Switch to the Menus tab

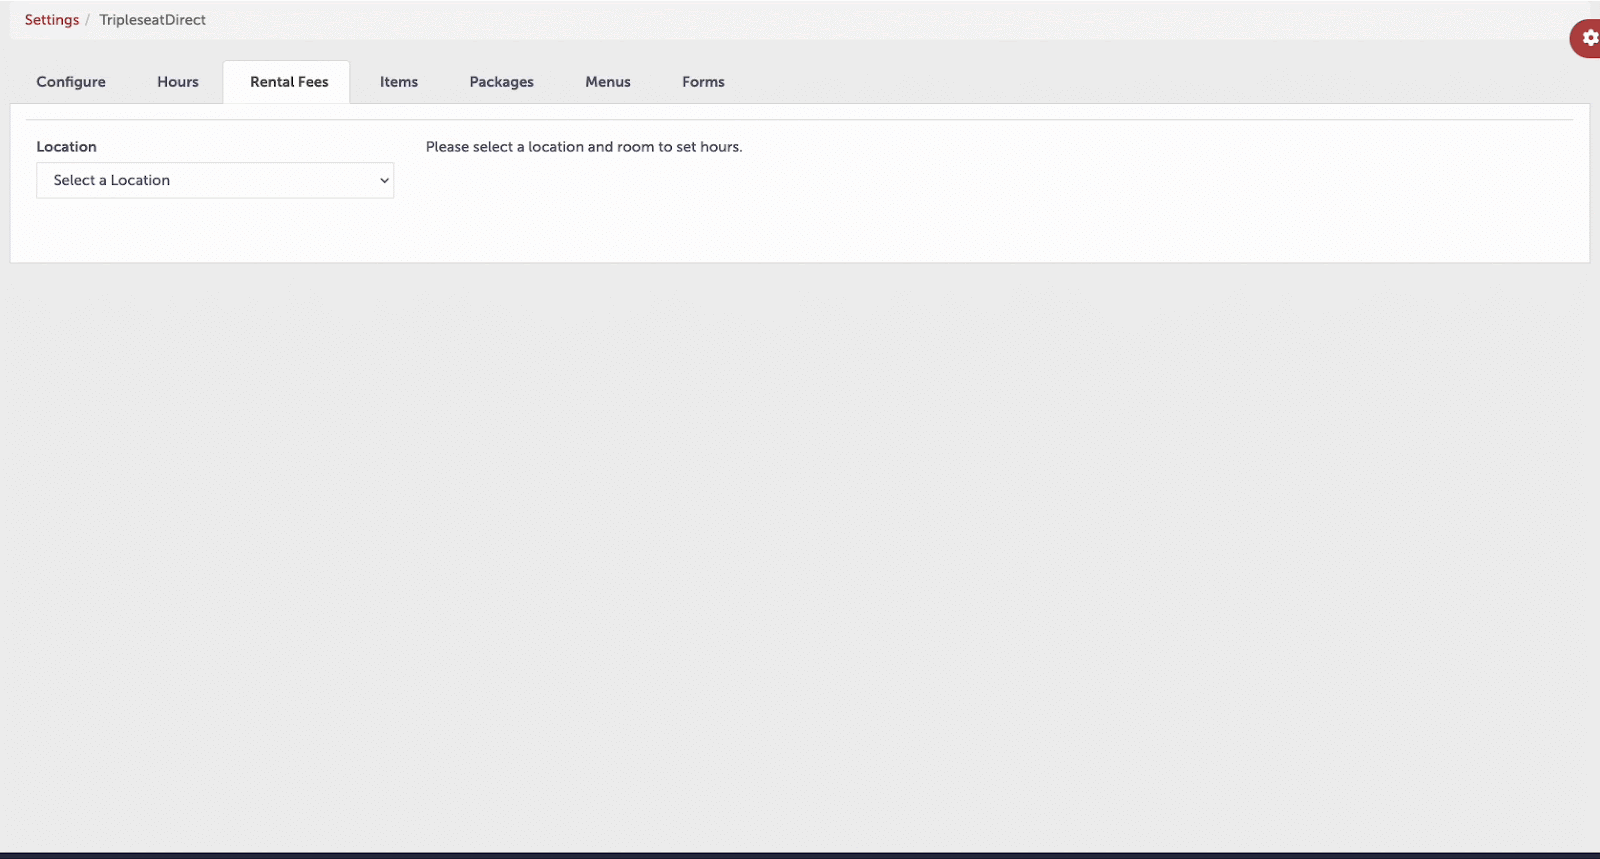[x=608, y=82]
